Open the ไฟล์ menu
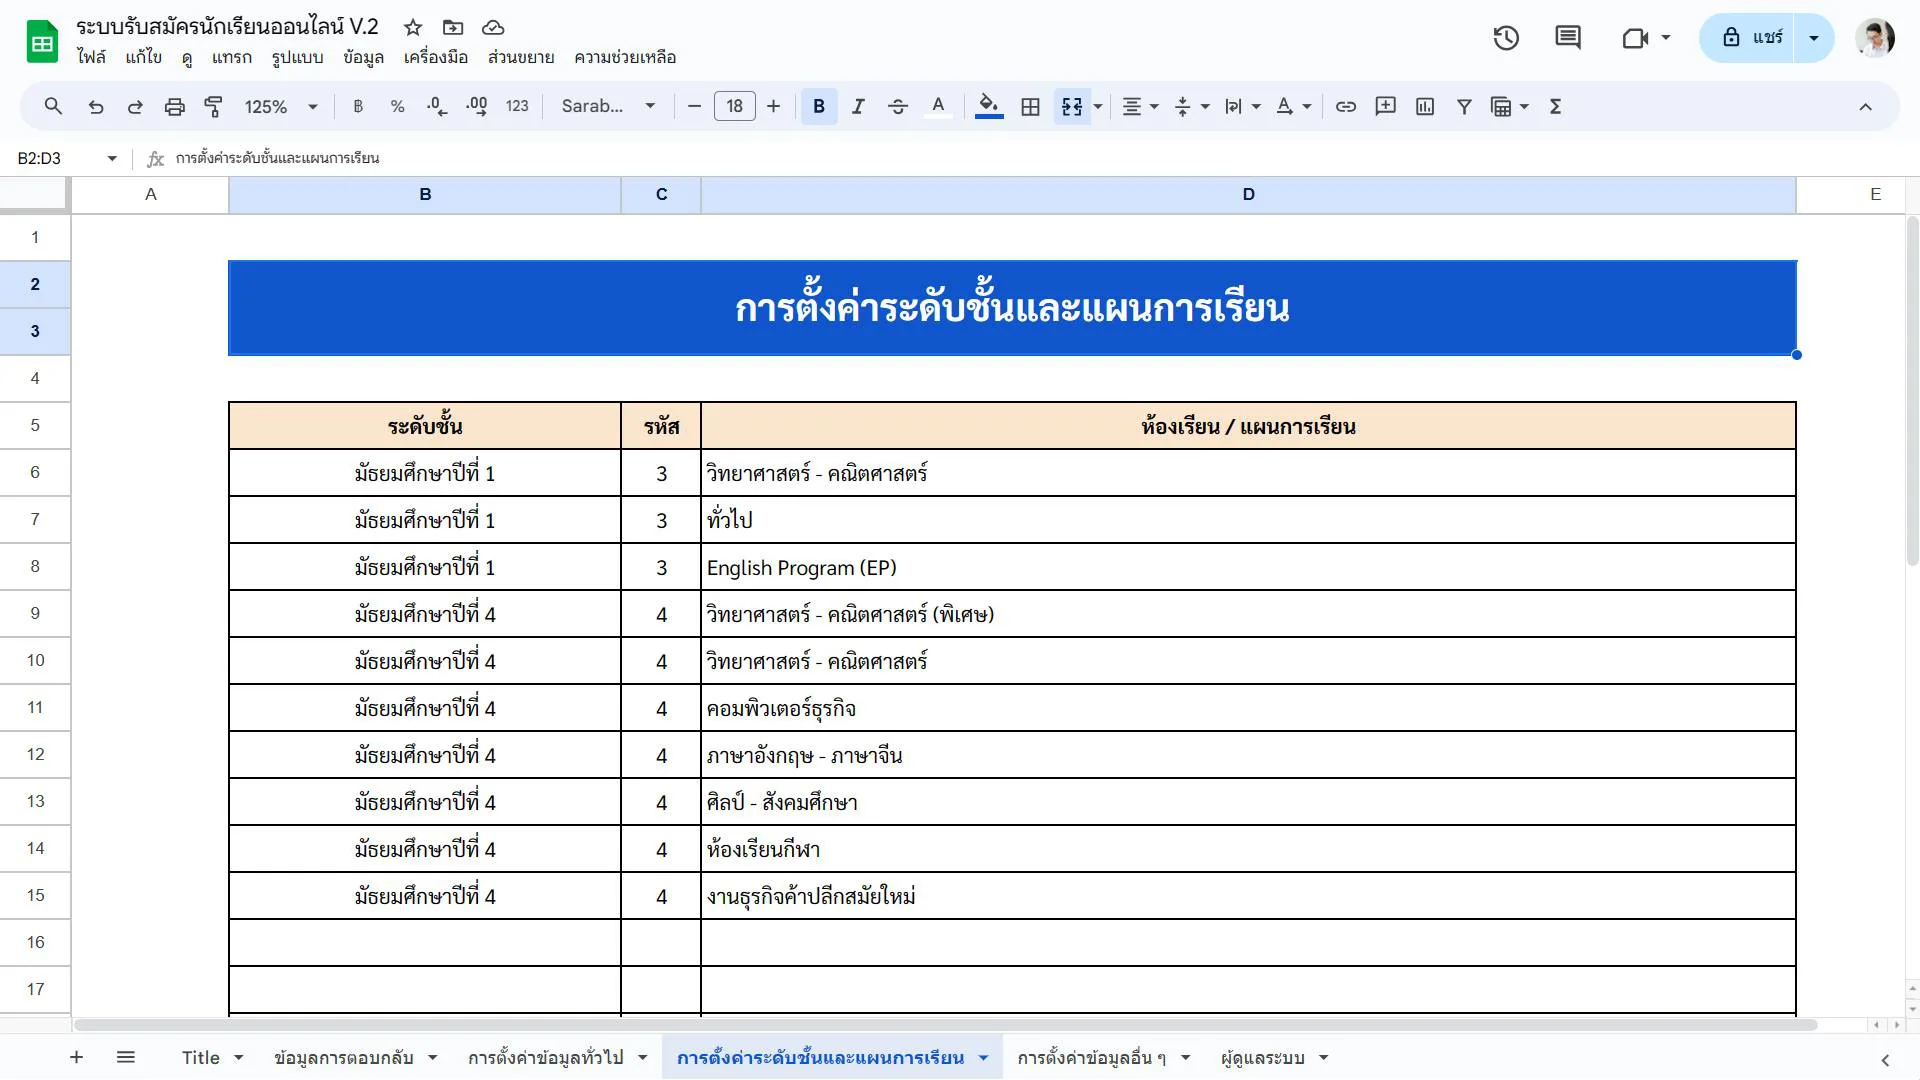Viewport: 1920px width, 1080px height. (91, 57)
